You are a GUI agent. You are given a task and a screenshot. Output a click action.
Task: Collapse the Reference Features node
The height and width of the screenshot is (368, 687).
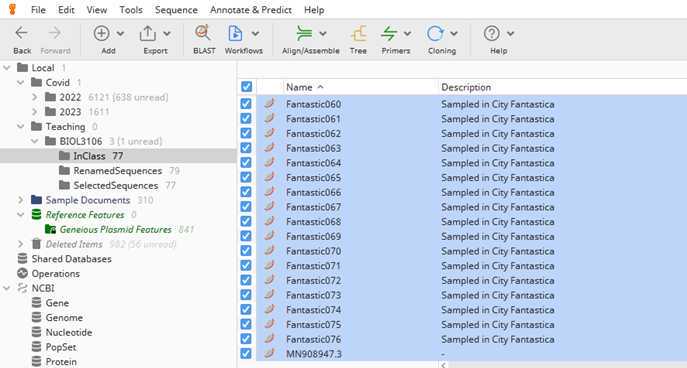[21, 215]
